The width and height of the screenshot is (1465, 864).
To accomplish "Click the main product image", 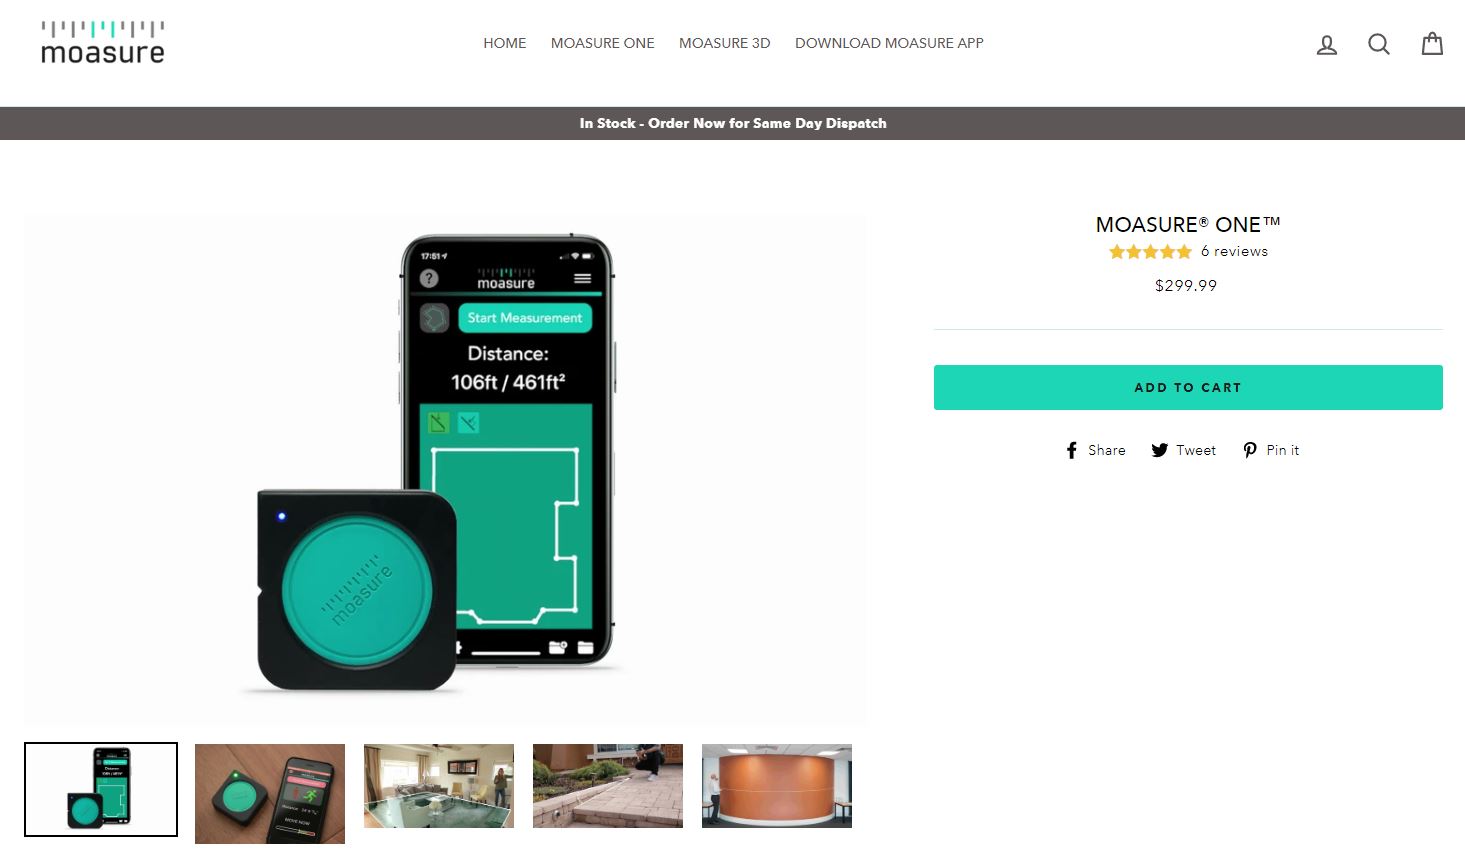I will click(x=445, y=470).
